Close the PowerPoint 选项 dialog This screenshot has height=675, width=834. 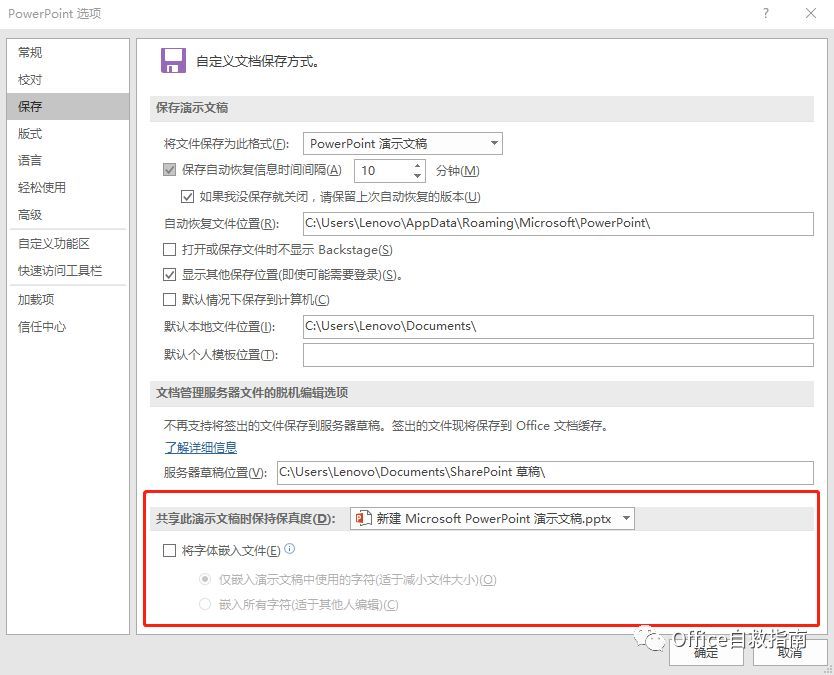click(x=811, y=13)
